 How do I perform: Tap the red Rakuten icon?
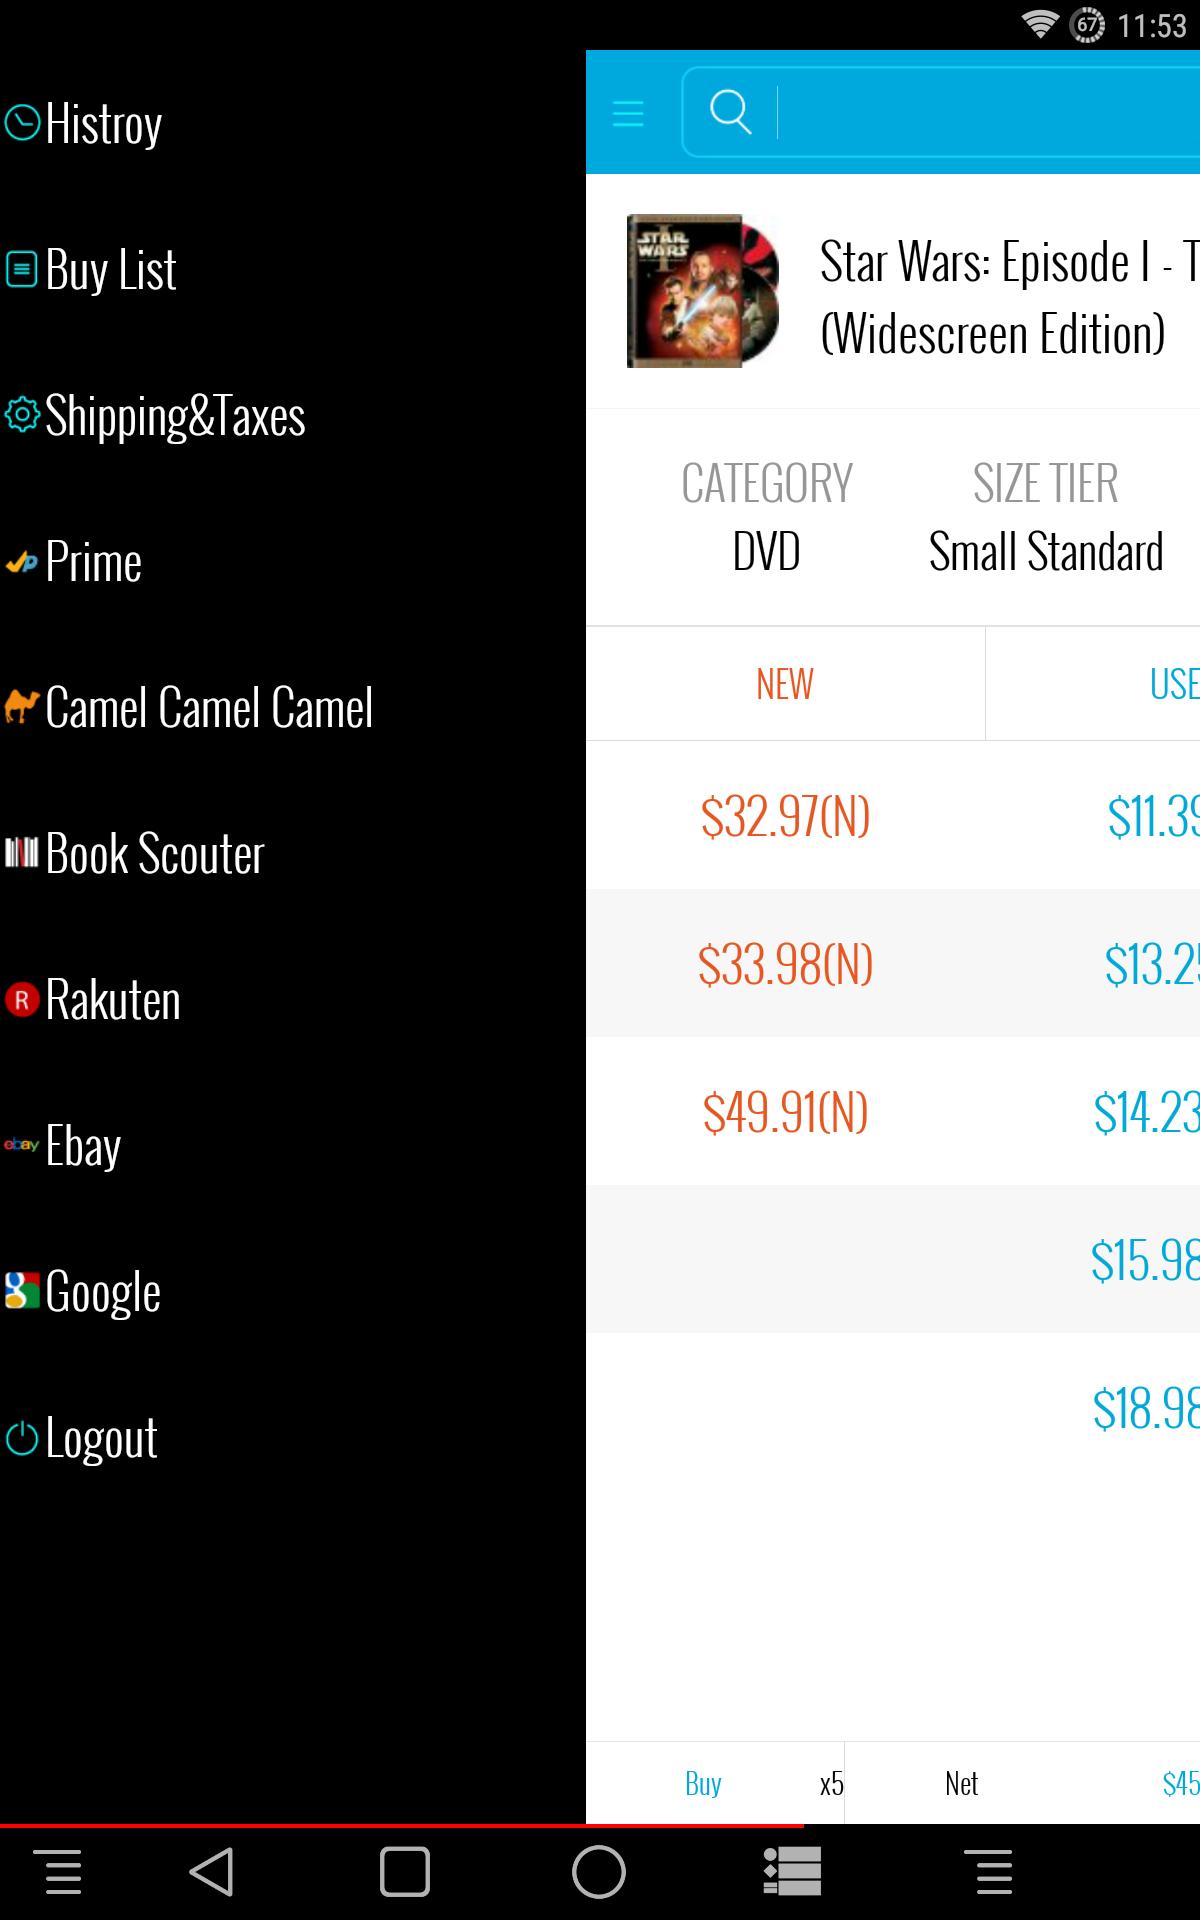[22, 999]
